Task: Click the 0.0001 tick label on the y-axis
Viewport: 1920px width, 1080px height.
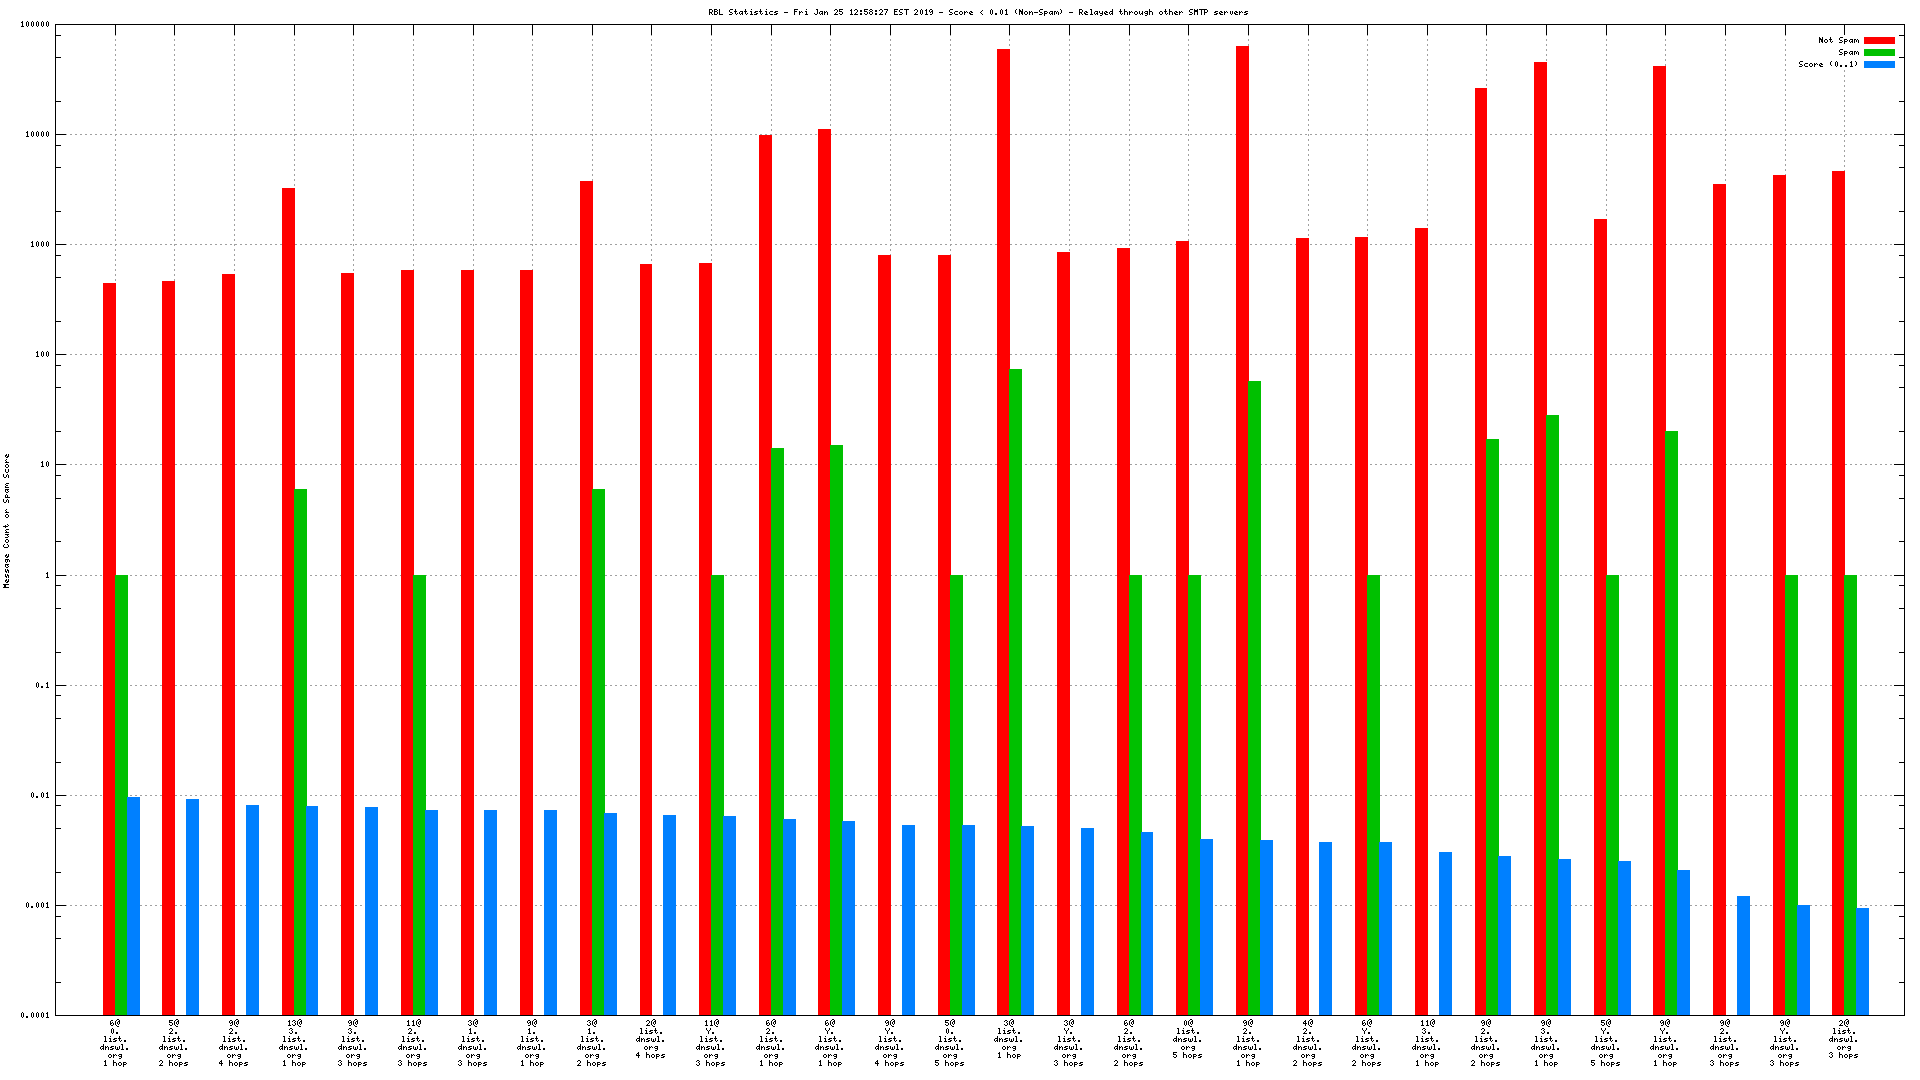Action: coord(34,1016)
